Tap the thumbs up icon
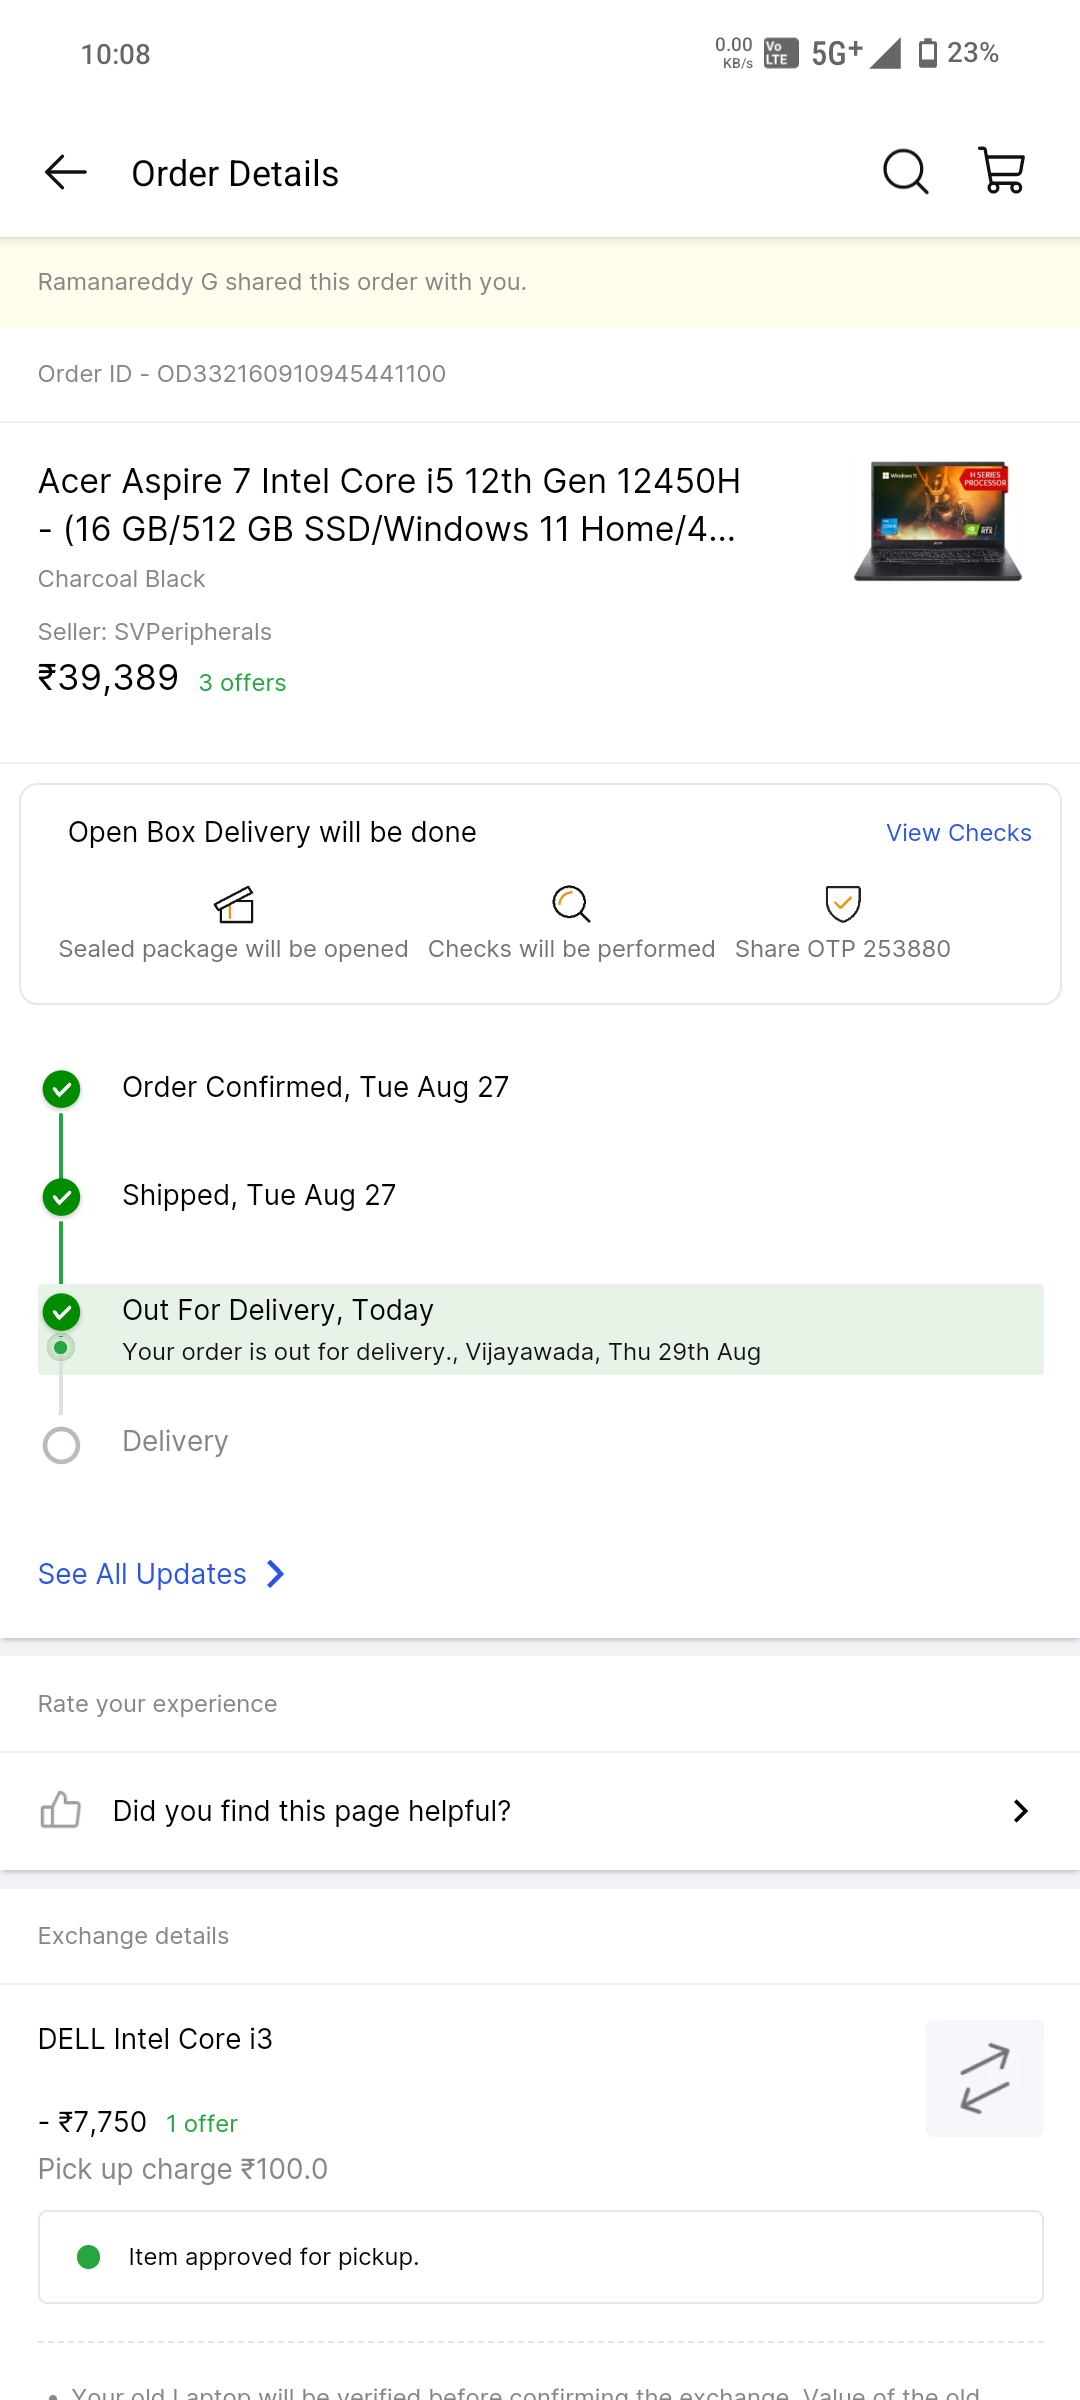Screen dimensions: 1080x2400 (61, 1810)
